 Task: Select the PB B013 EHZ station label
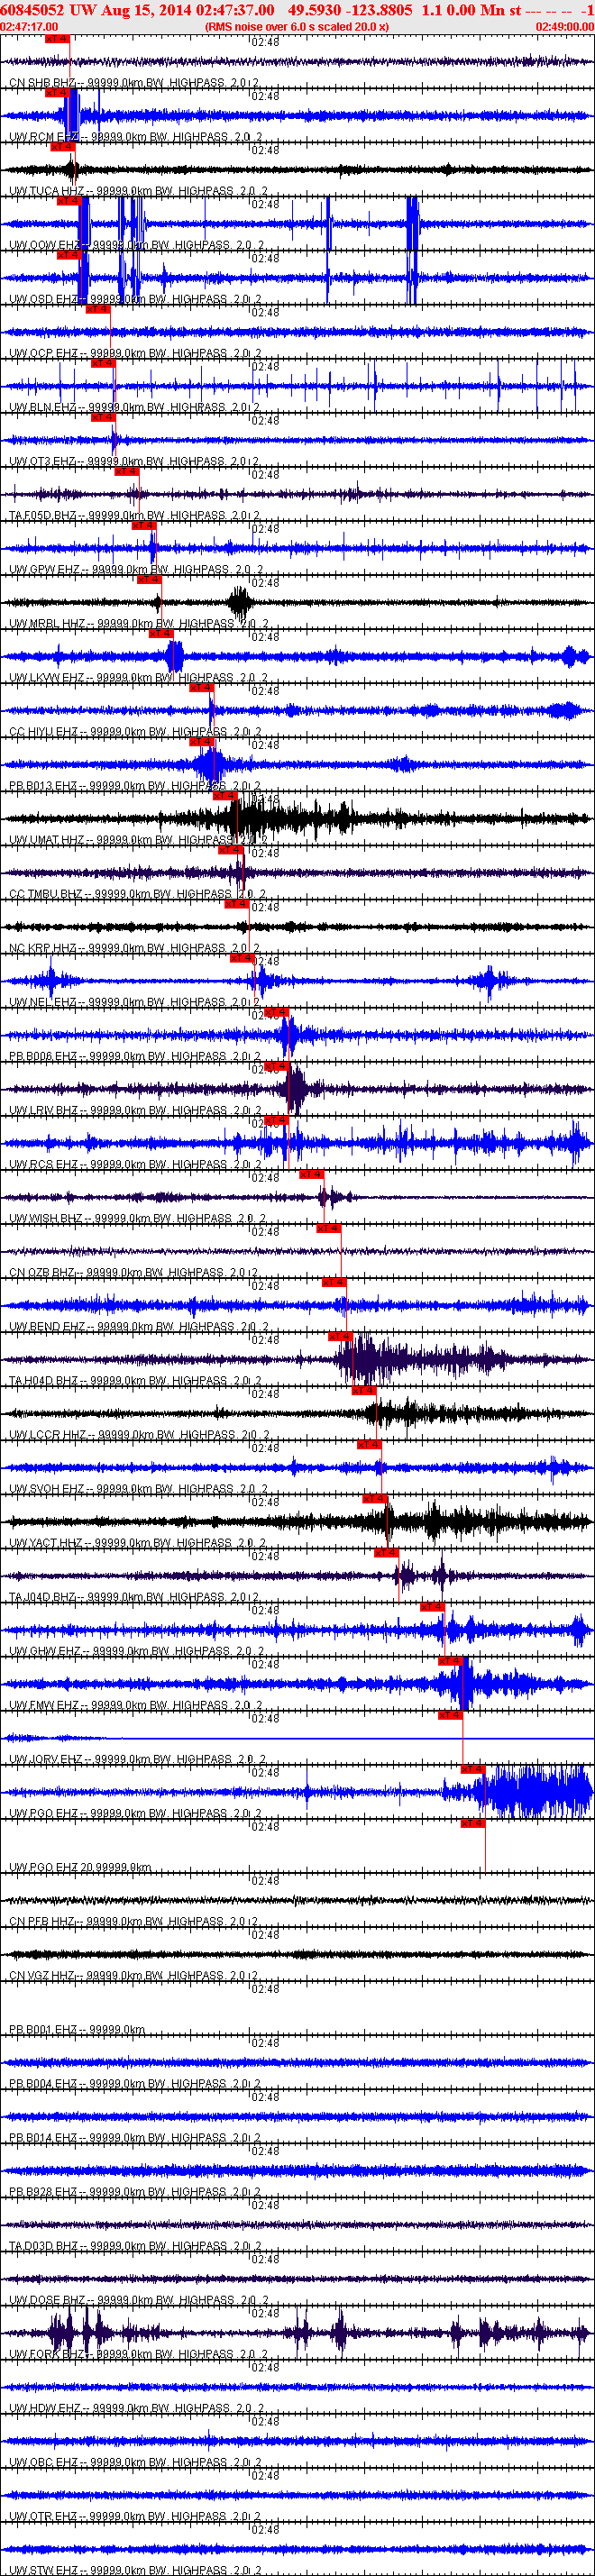click(x=135, y=785)
